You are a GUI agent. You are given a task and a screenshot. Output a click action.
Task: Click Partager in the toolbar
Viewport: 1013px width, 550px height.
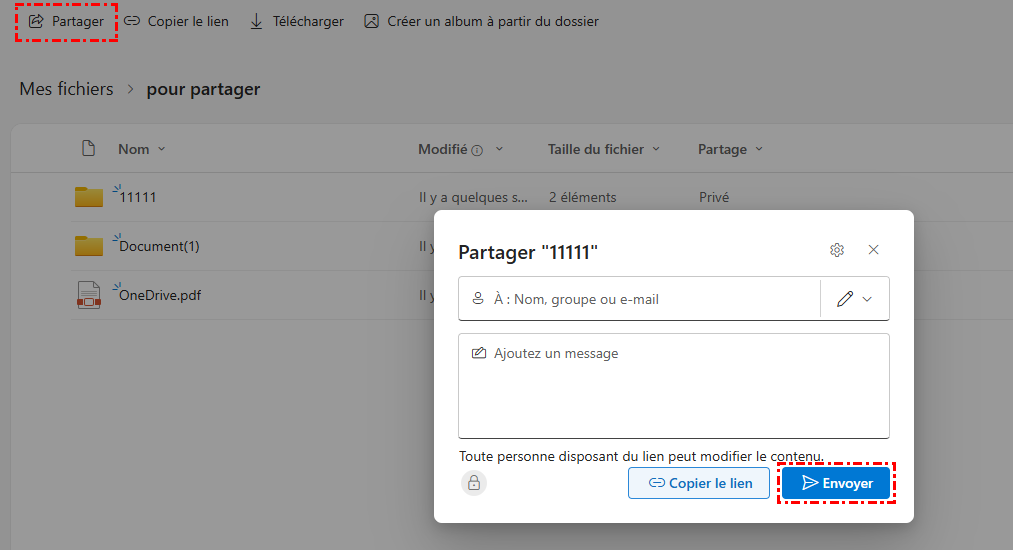[x=66, y=21]
